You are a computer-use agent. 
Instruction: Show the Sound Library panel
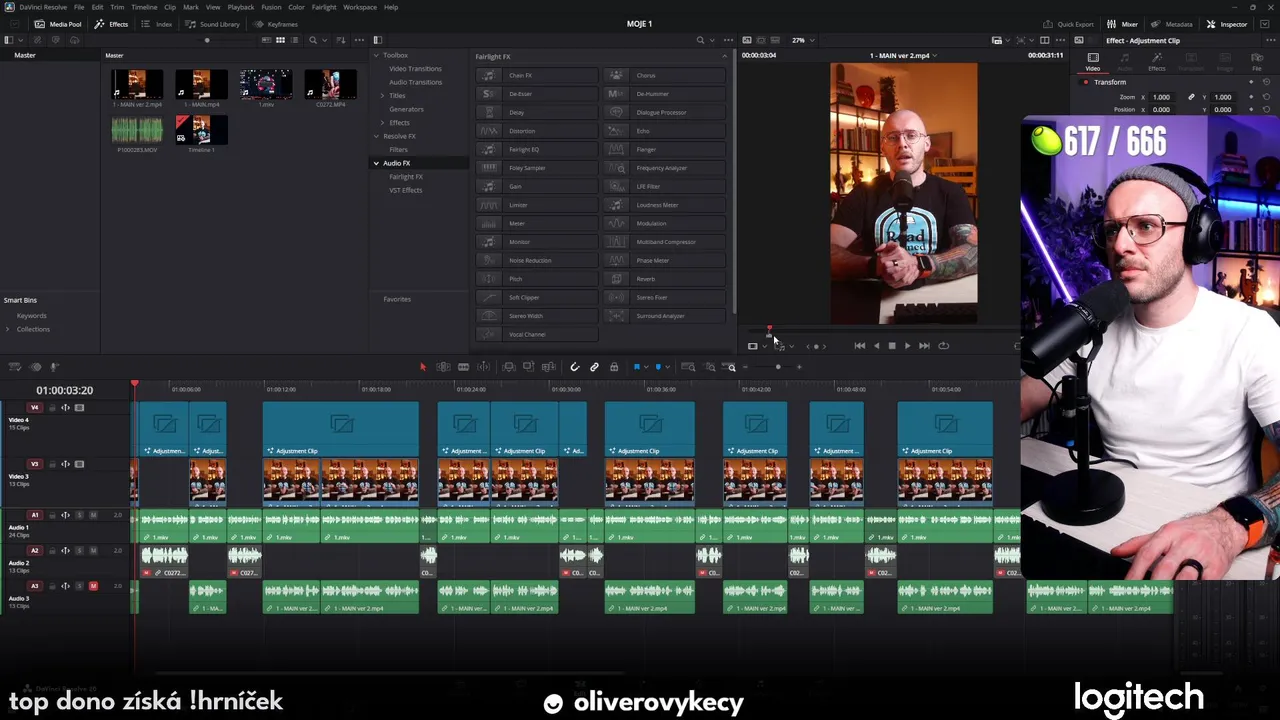pos(212,24)
